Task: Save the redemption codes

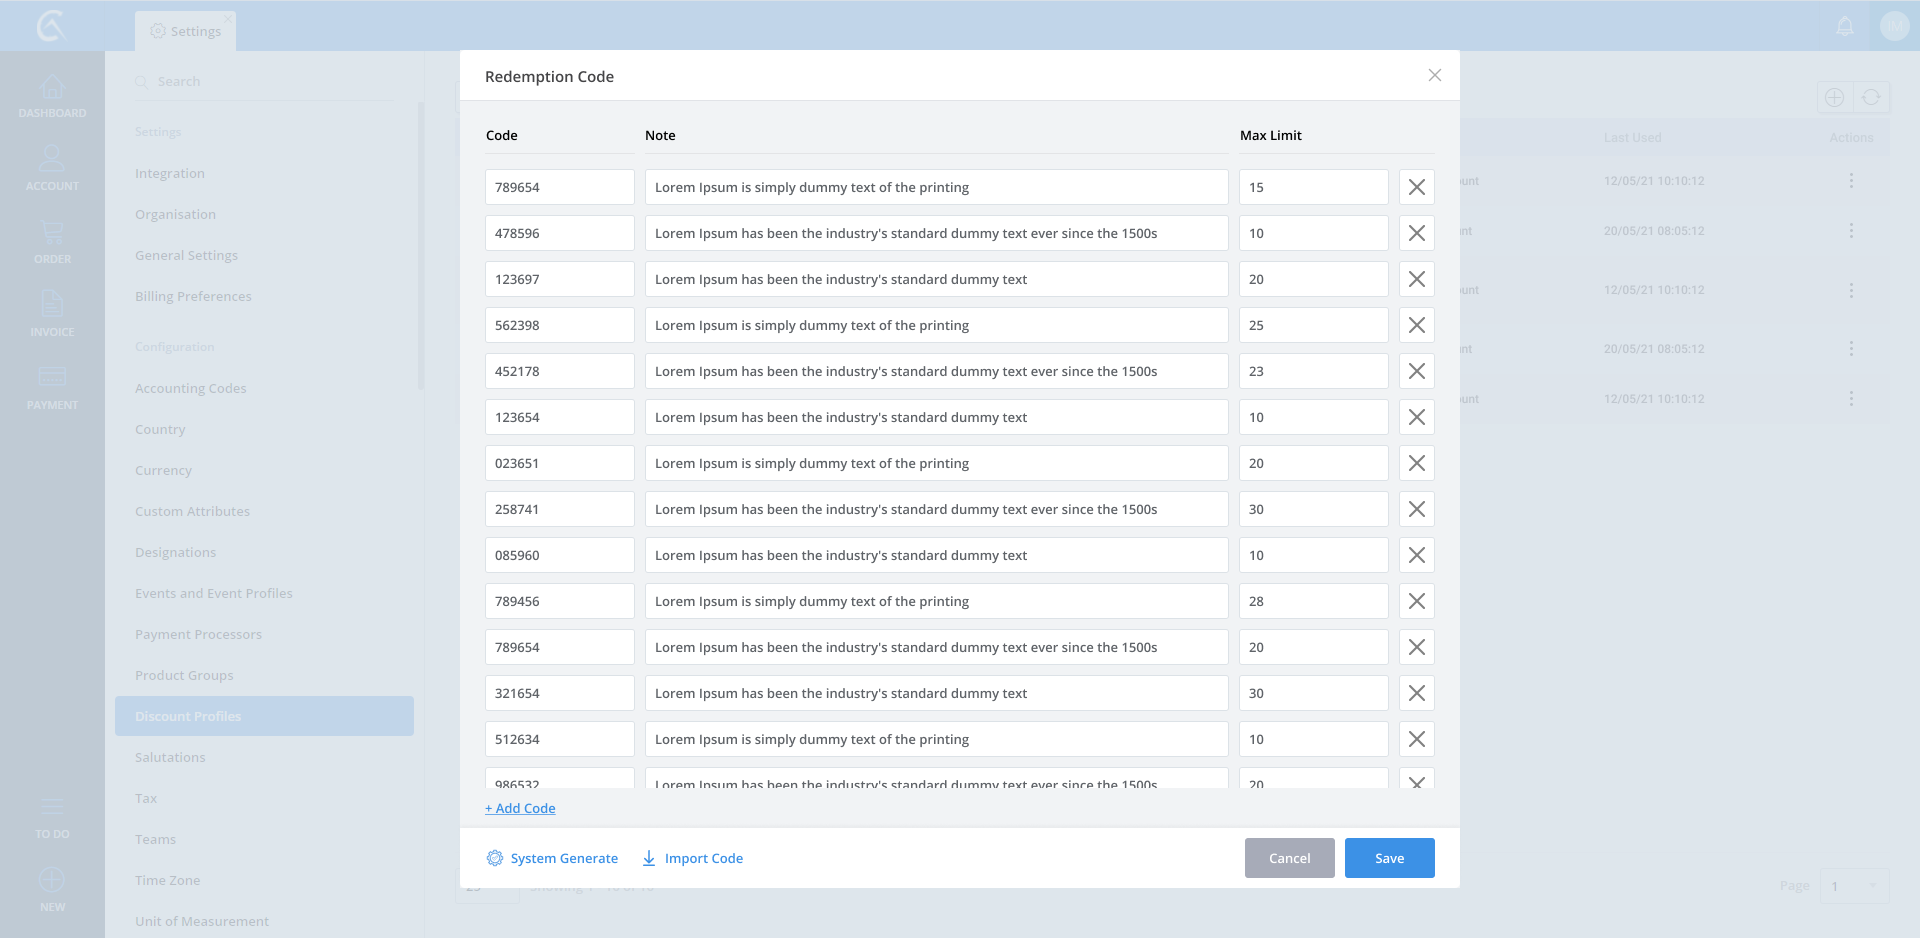Action: 1389,858
